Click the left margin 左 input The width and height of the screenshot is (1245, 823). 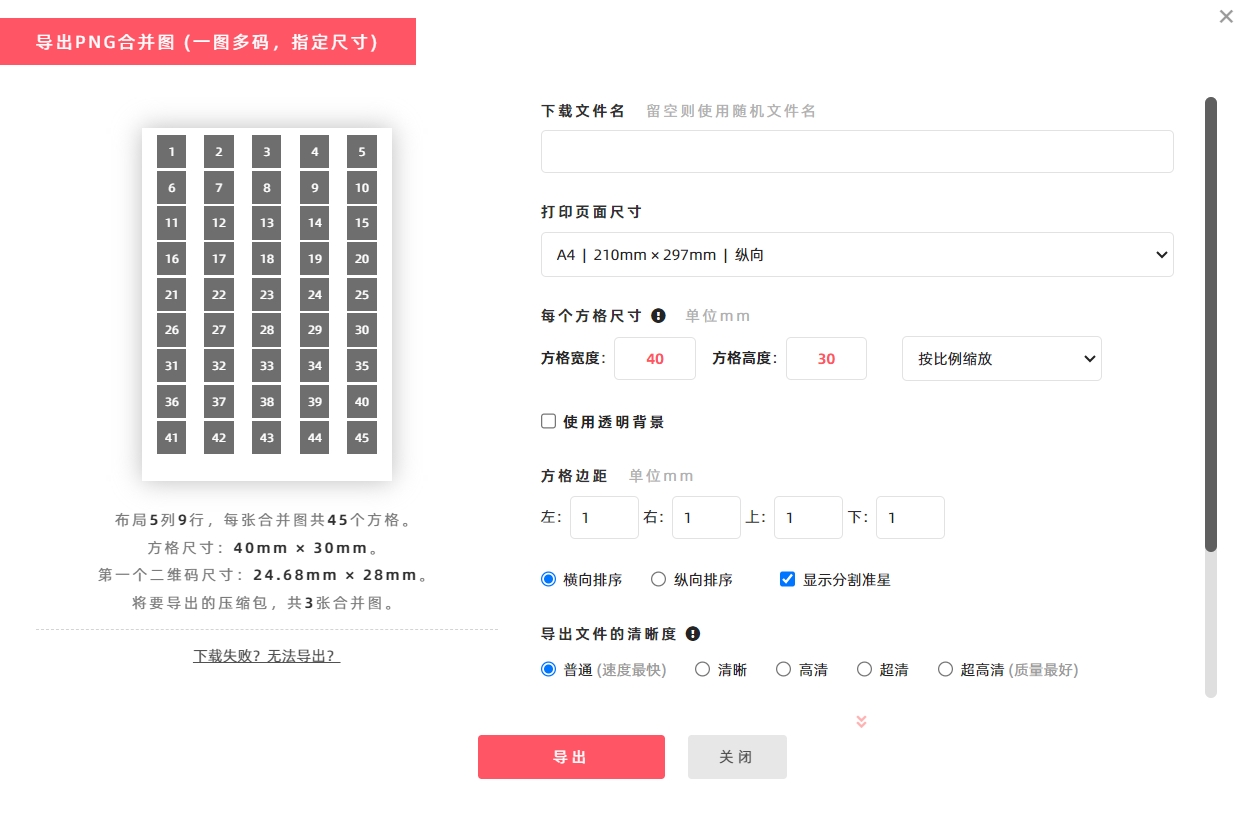(x=604, y=518)
